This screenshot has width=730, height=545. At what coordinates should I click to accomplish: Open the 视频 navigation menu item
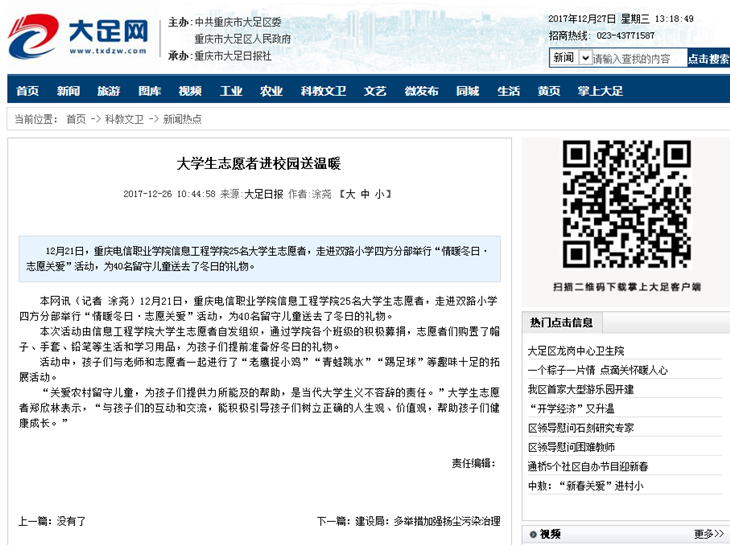point(190,91)
